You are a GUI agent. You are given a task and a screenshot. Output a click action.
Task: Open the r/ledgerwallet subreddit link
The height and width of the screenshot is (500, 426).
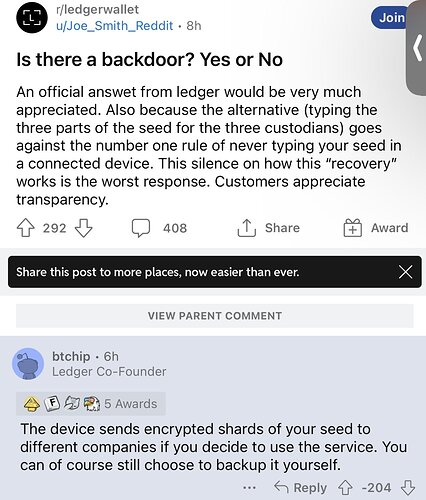[97, 9]
